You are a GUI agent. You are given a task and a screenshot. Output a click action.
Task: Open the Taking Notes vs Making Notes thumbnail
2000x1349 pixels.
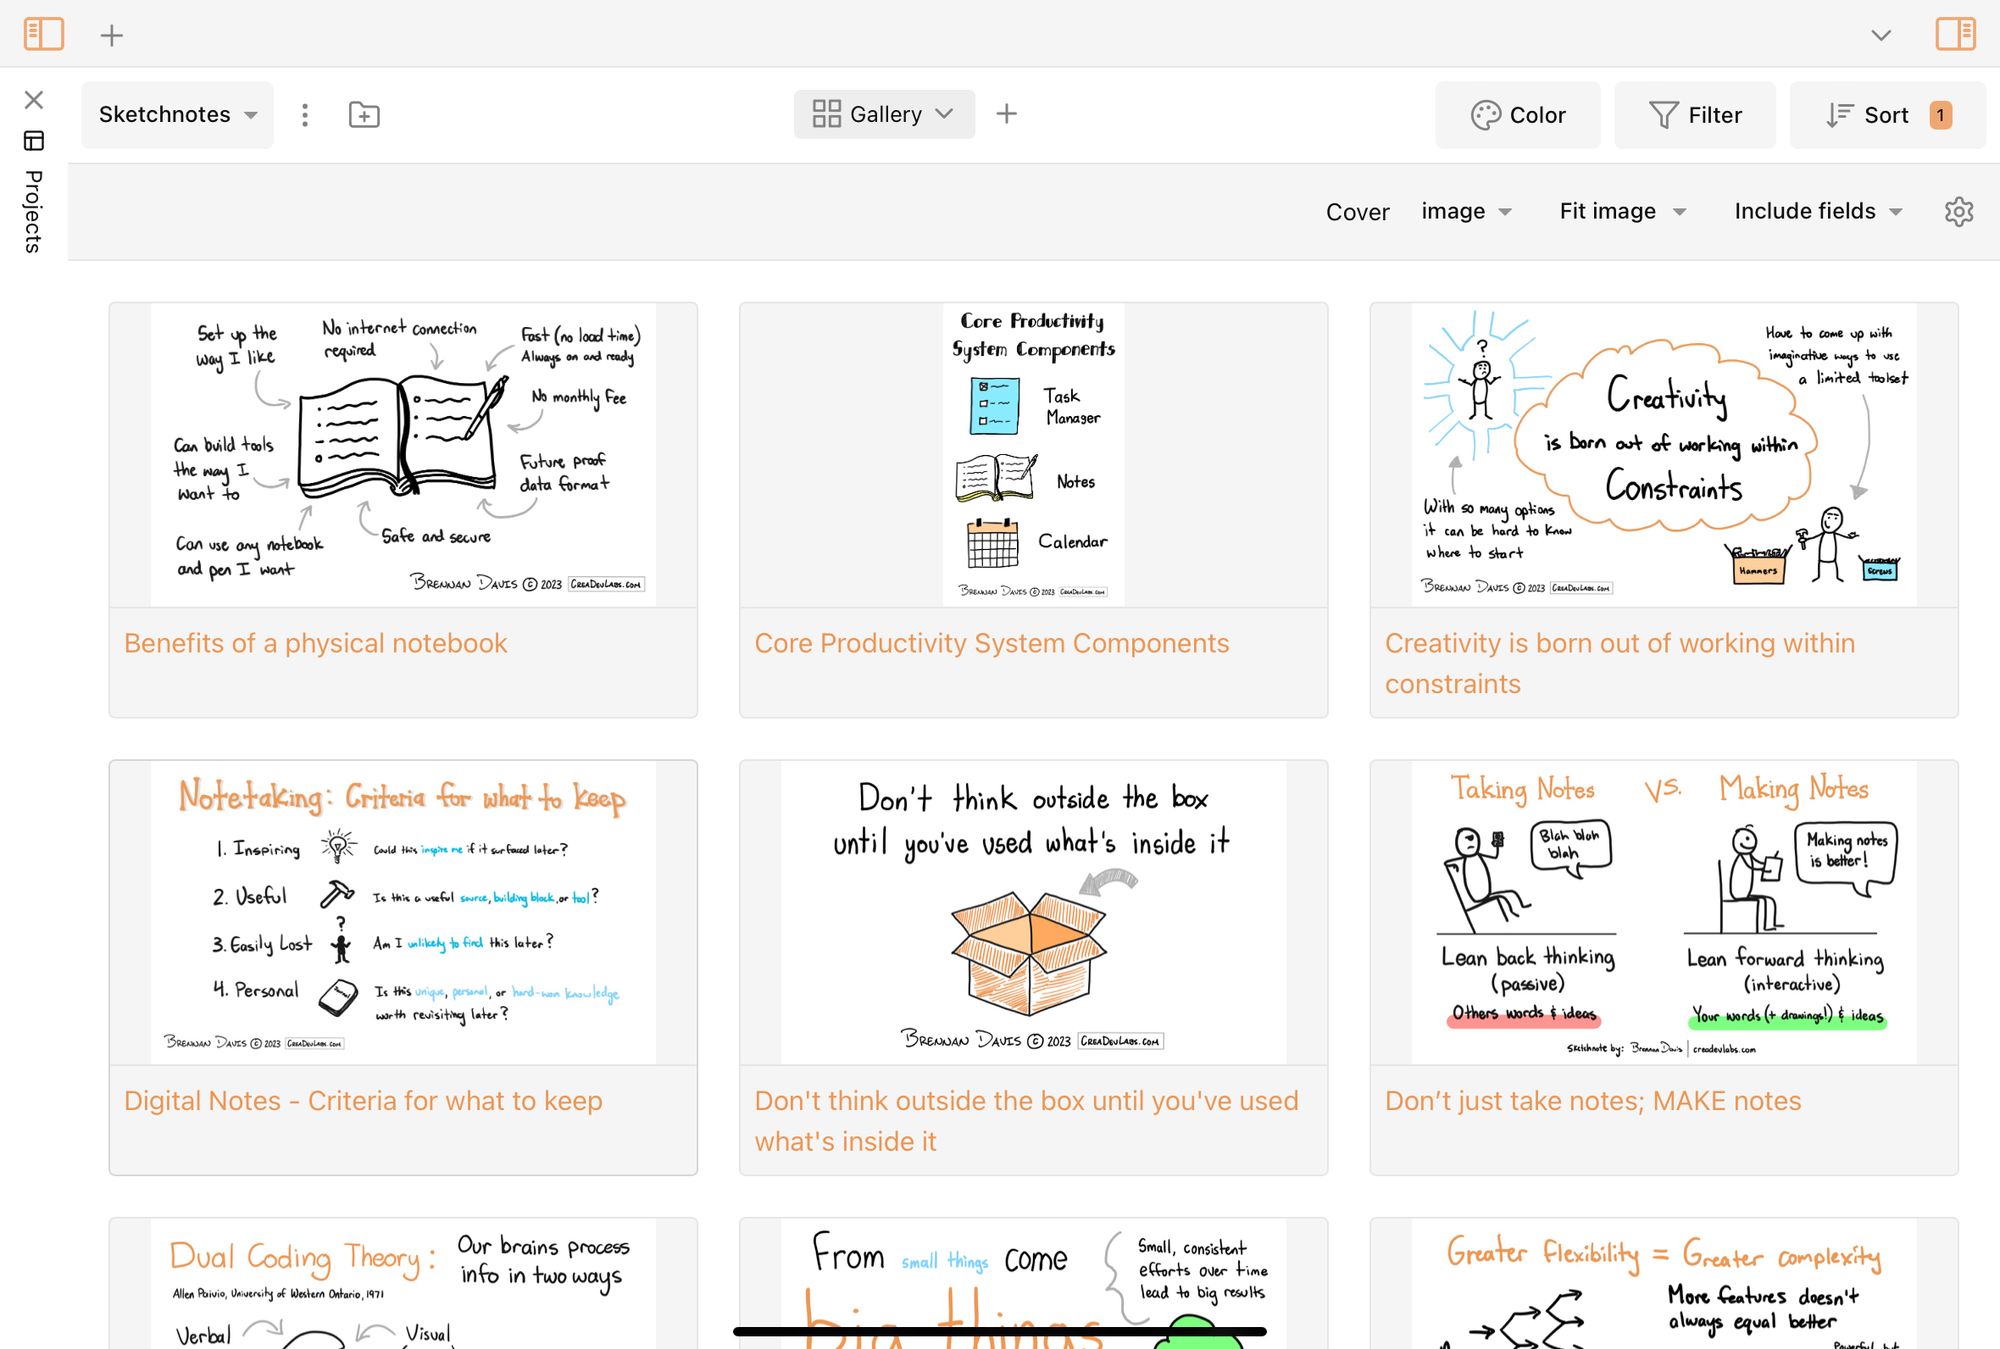click(x=1663, y=912)
